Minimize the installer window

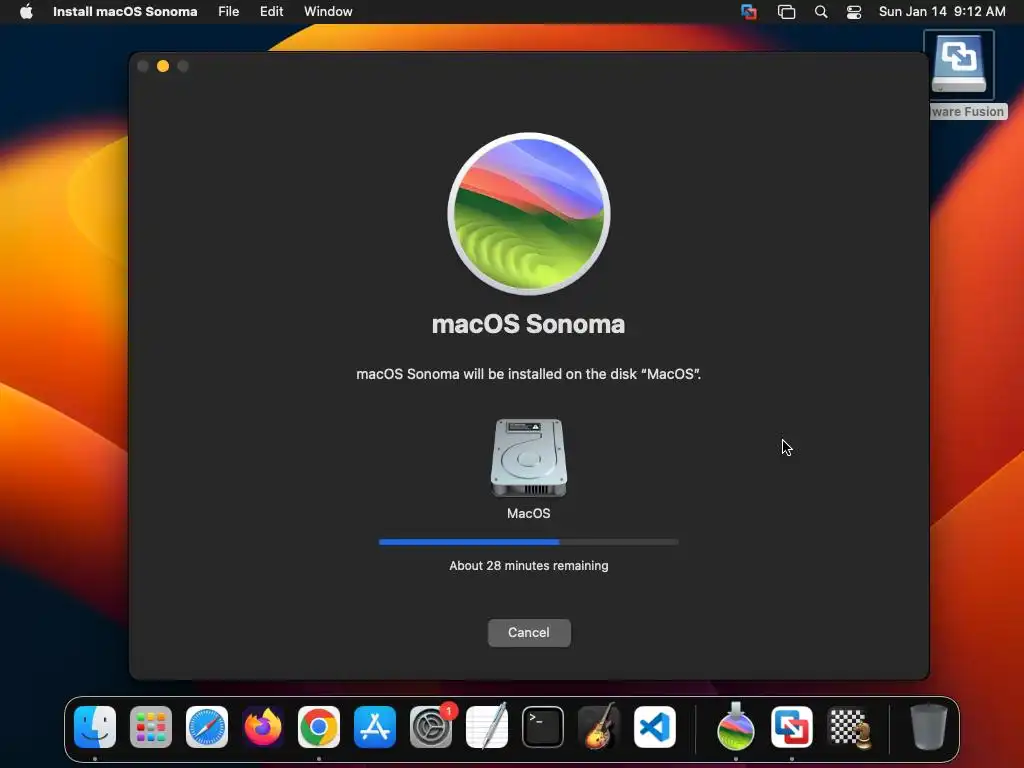[163, 66]
